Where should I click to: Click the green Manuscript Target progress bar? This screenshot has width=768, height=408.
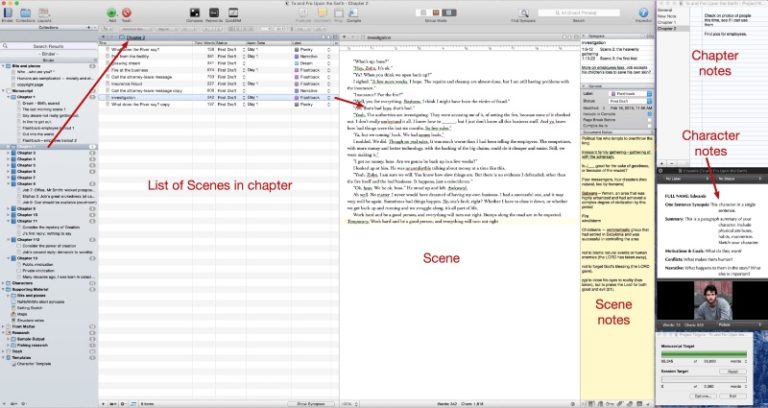[x=704, y=354]
